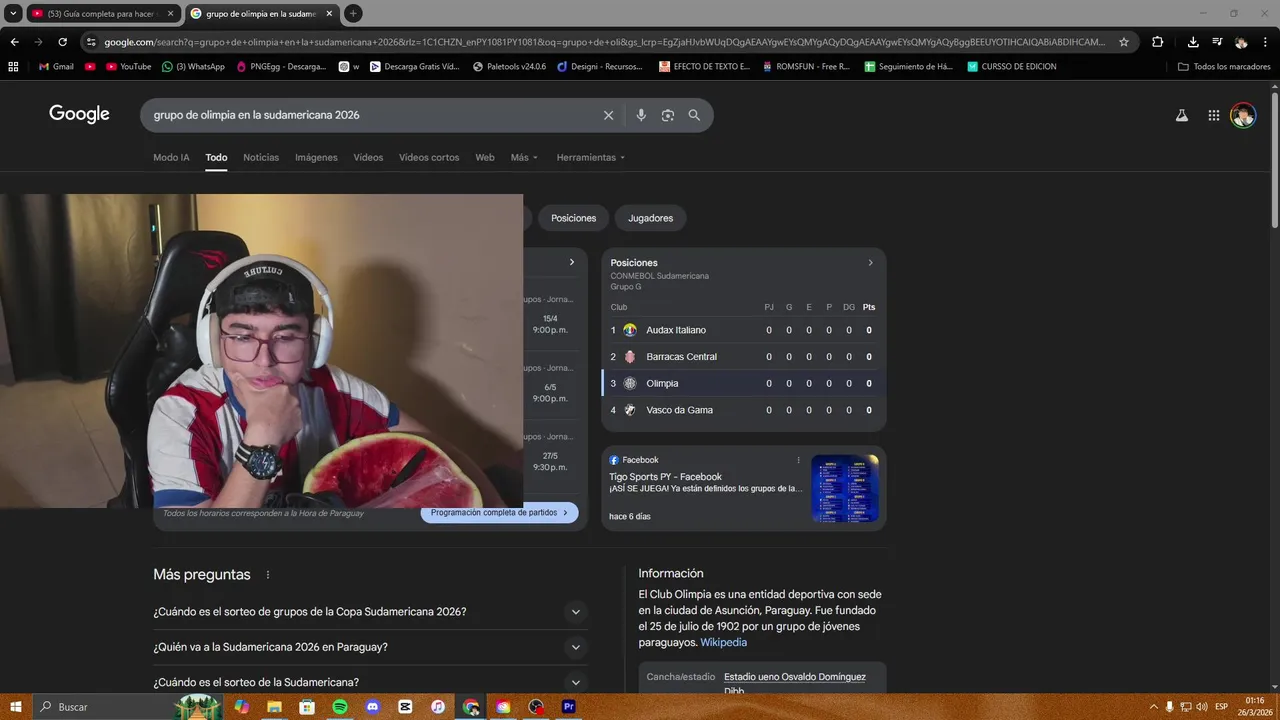Open three-dot options on Facebook result

pyautogui.click(x=798, y=460)
